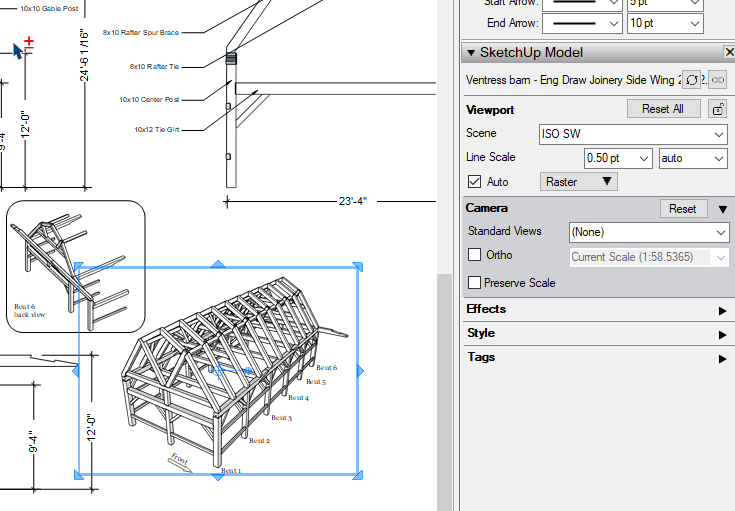Click the Ventress barn model file name

573,80
